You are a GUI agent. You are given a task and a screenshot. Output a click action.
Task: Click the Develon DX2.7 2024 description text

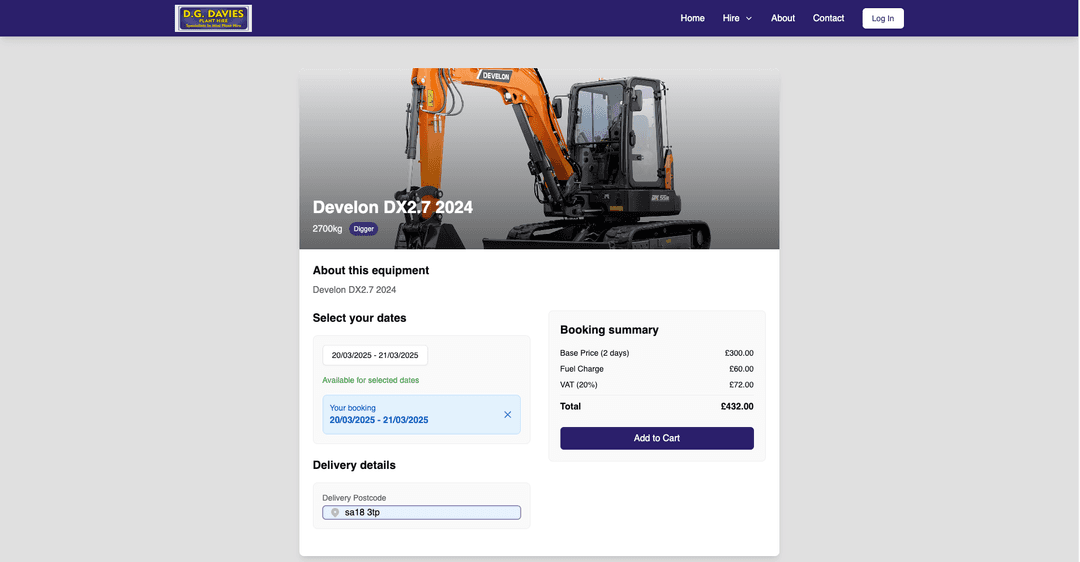click(x=354, y=290)
